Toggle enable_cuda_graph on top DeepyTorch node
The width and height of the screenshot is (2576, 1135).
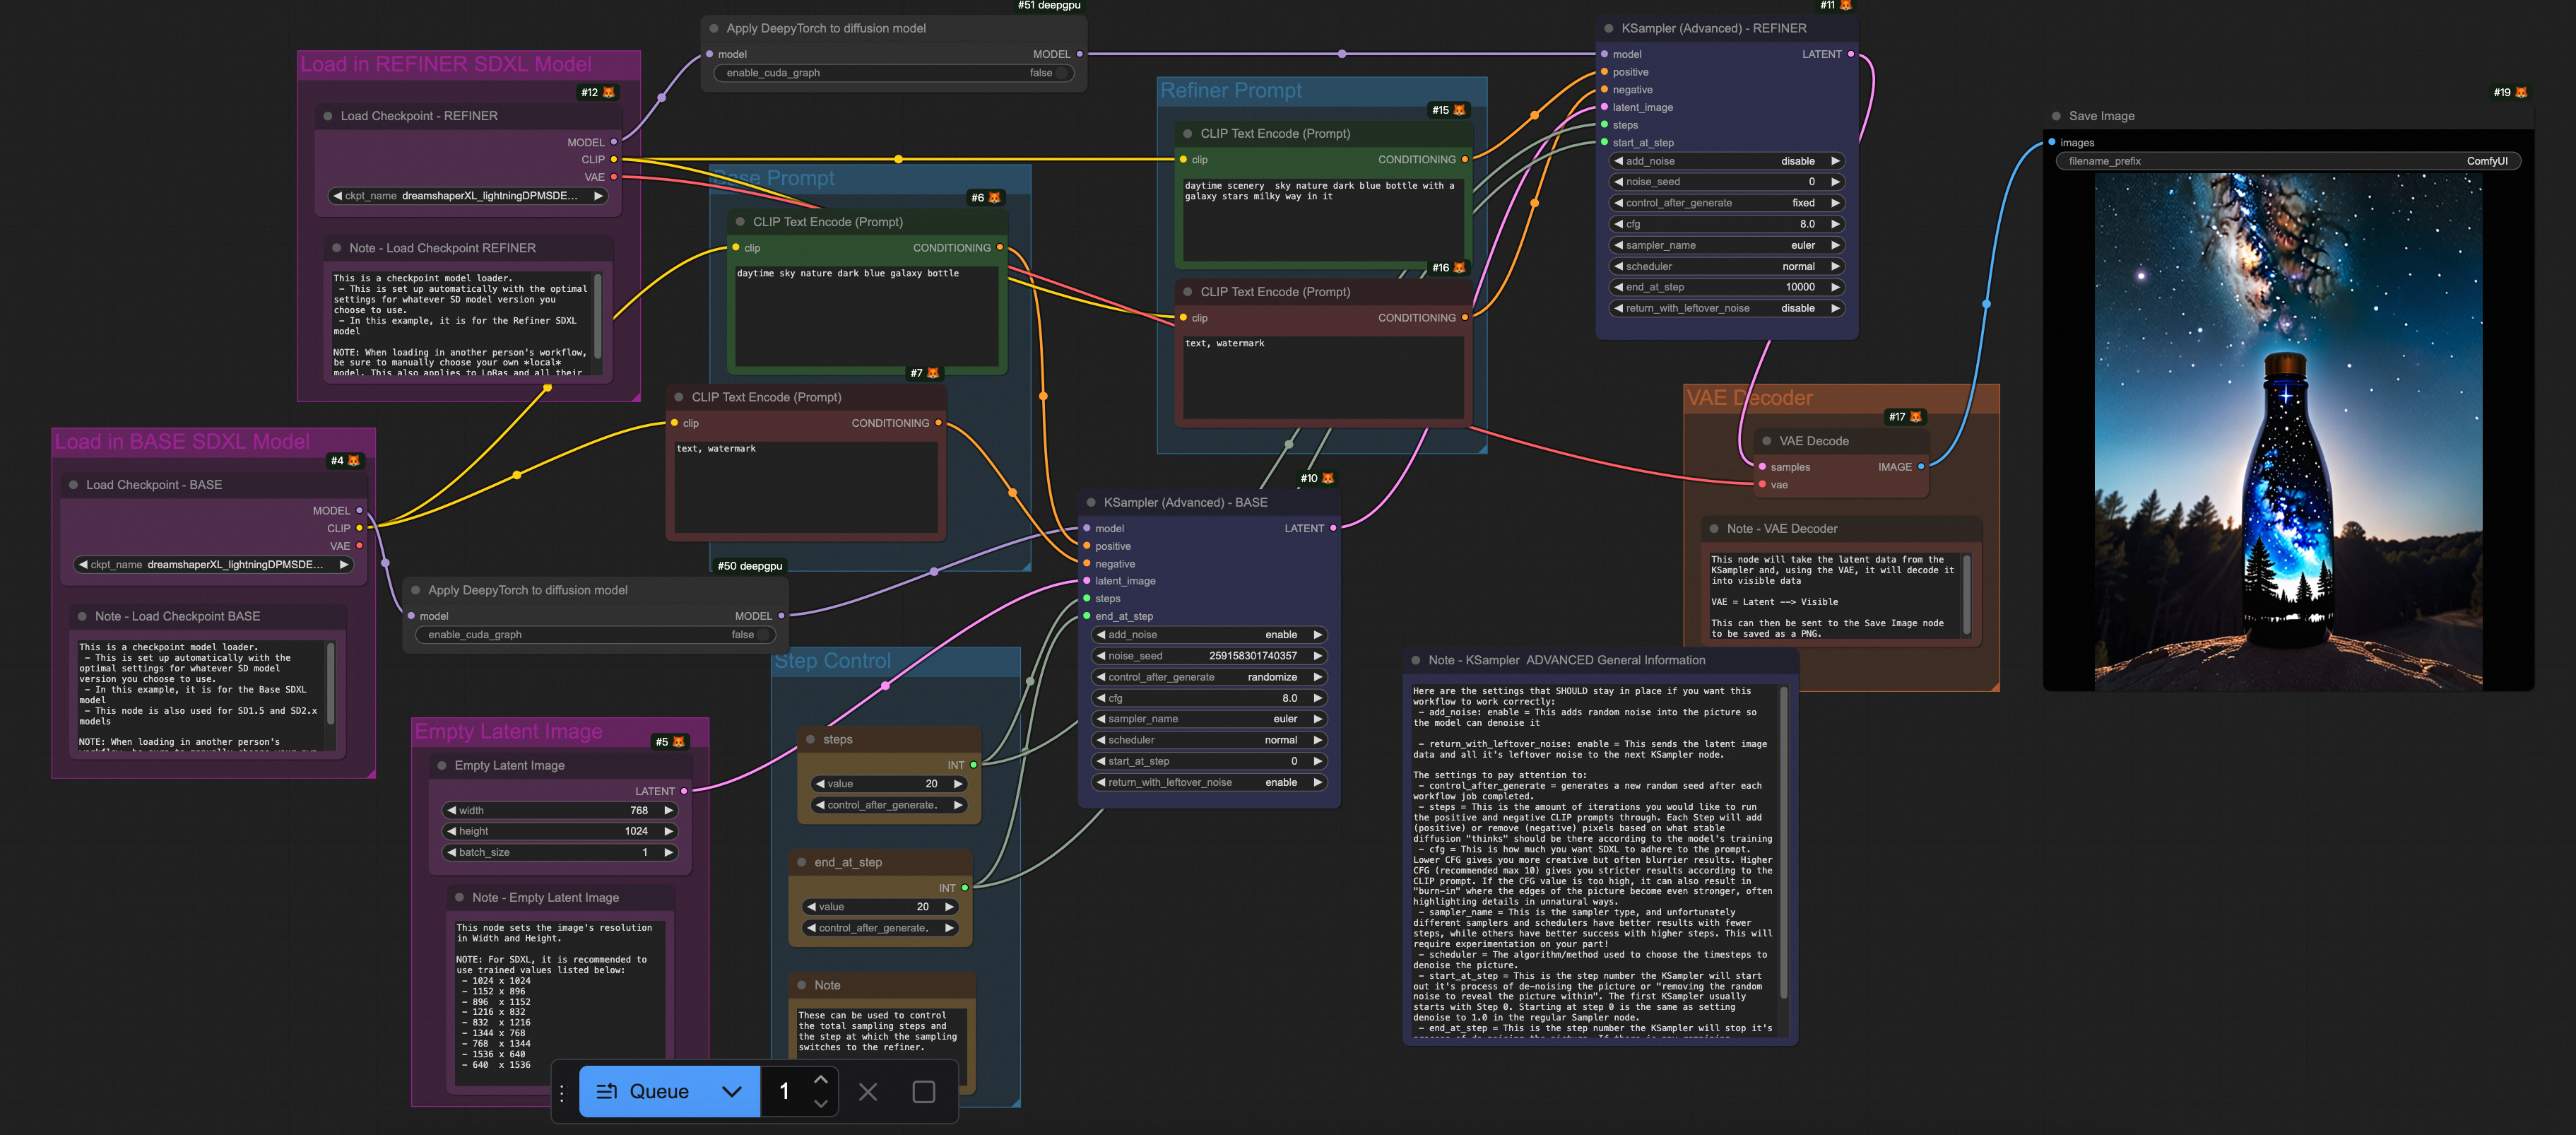[x=1063, y=73]
